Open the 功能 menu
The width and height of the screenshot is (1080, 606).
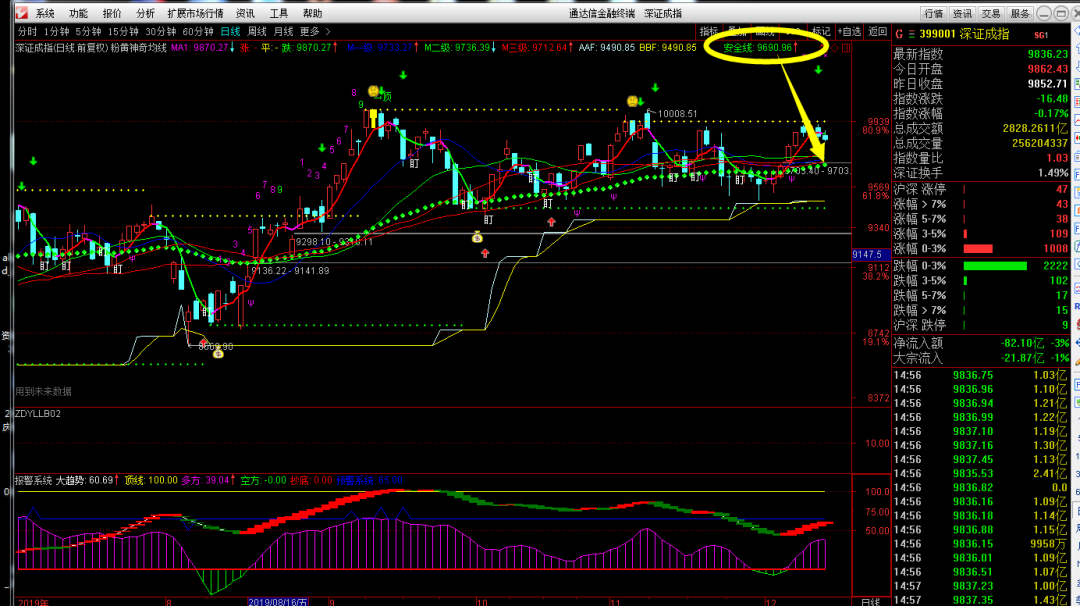(79, 13)
